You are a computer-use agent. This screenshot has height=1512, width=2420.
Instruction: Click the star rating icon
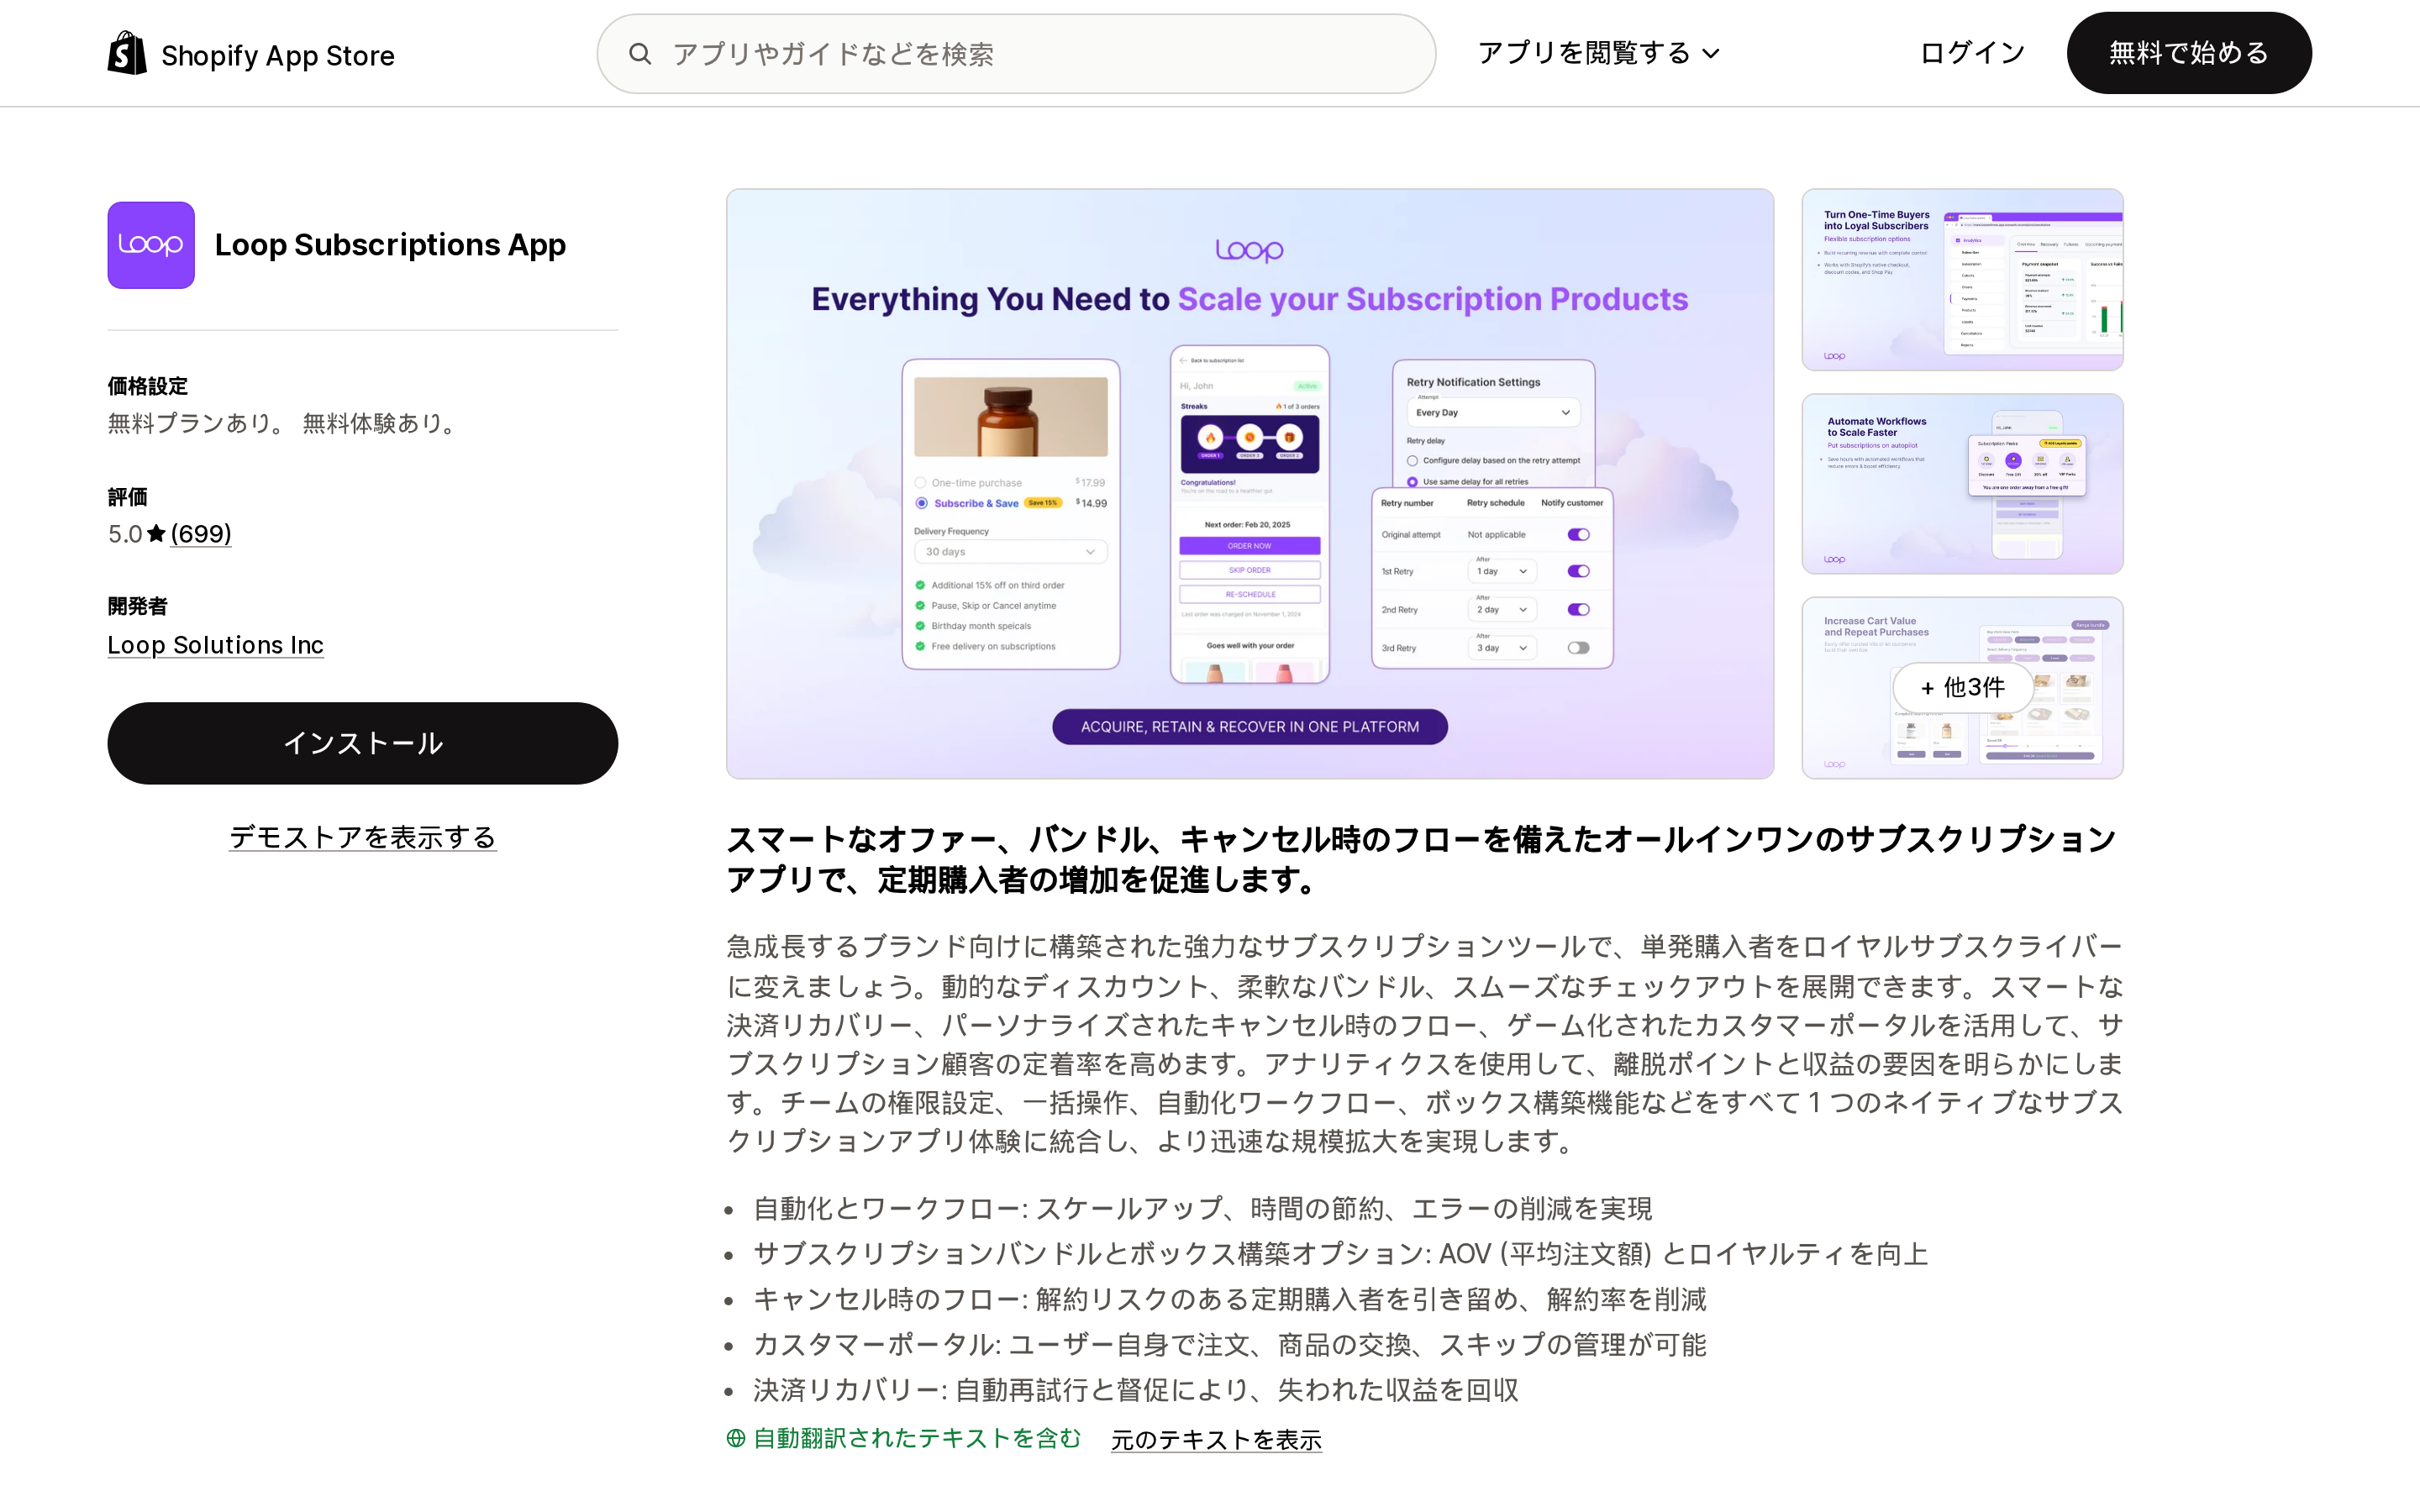[156, 534]
